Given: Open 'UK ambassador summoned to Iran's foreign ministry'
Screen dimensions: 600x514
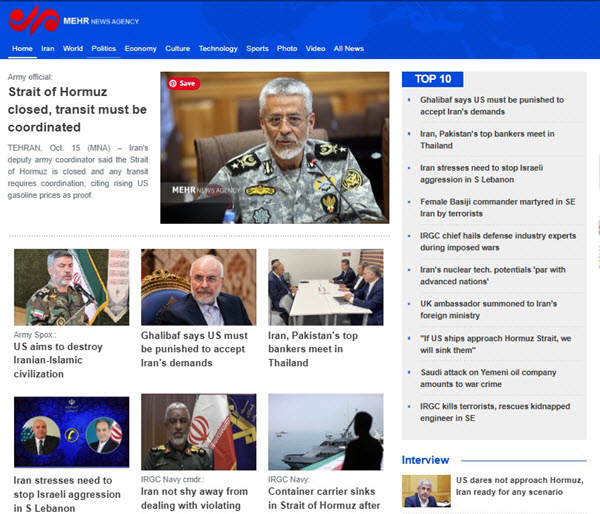Looking at the screenshot, I should click(488, 310).
